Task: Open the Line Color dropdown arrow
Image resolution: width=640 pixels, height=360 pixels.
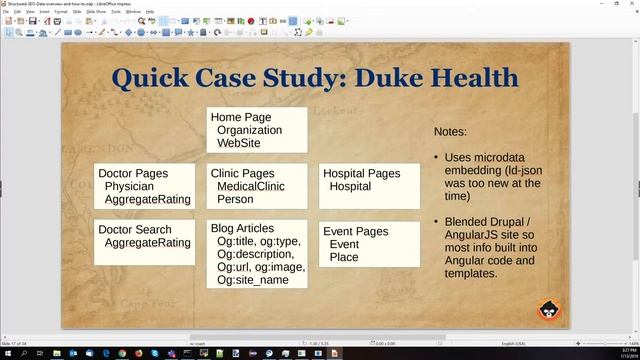Action: coord(36,33)
